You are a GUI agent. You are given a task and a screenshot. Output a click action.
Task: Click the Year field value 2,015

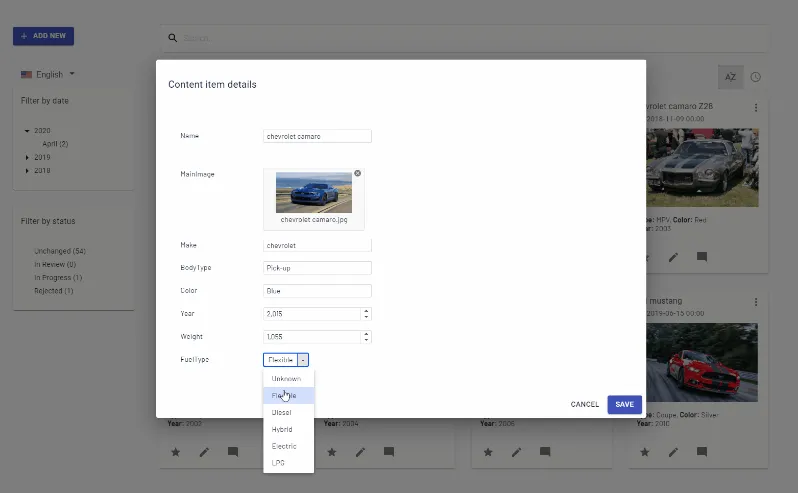(311, 314)
